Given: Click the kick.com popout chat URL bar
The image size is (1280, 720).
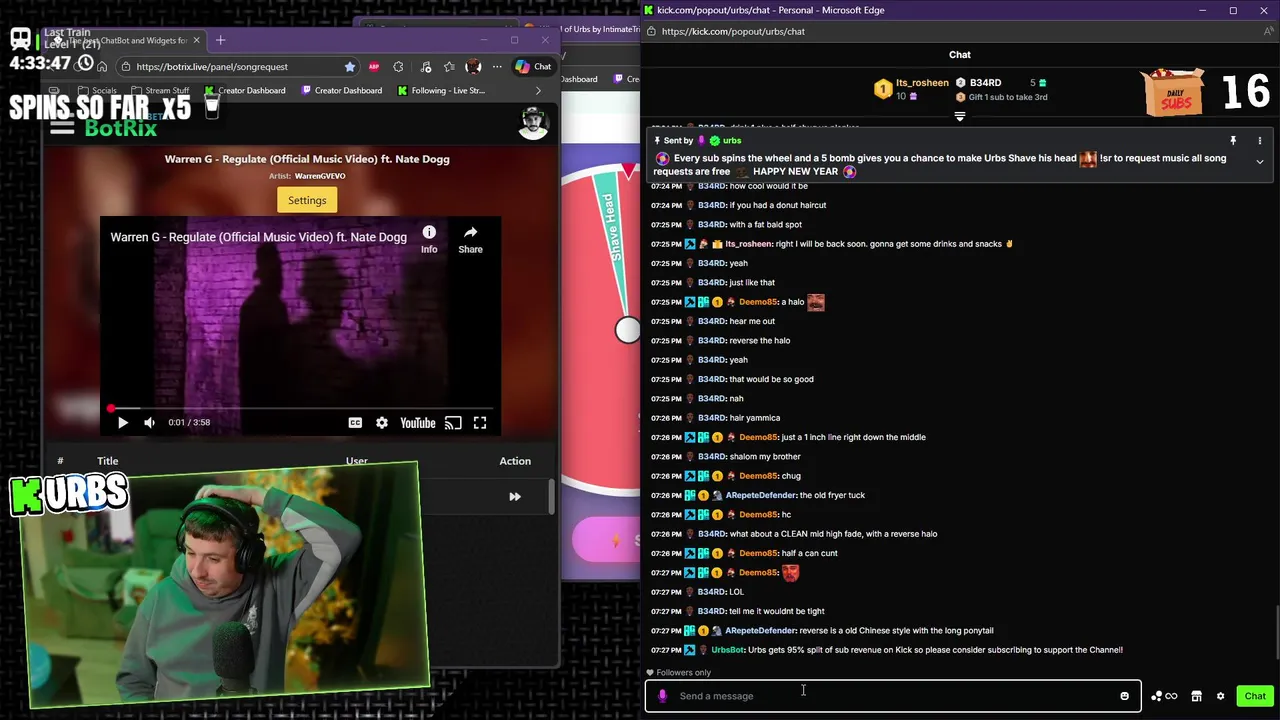Looking at the screenshot, I should [733, 31].
